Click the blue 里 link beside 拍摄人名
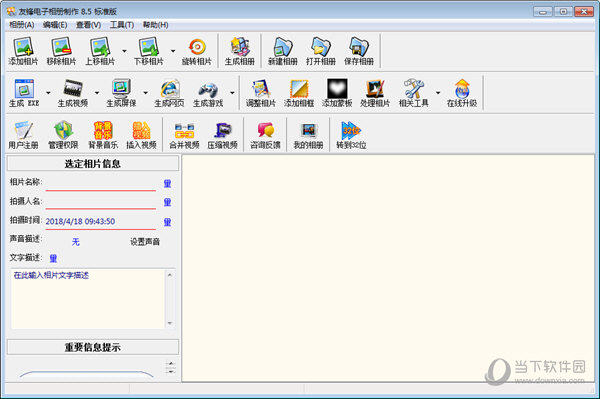 pos(167,202)
